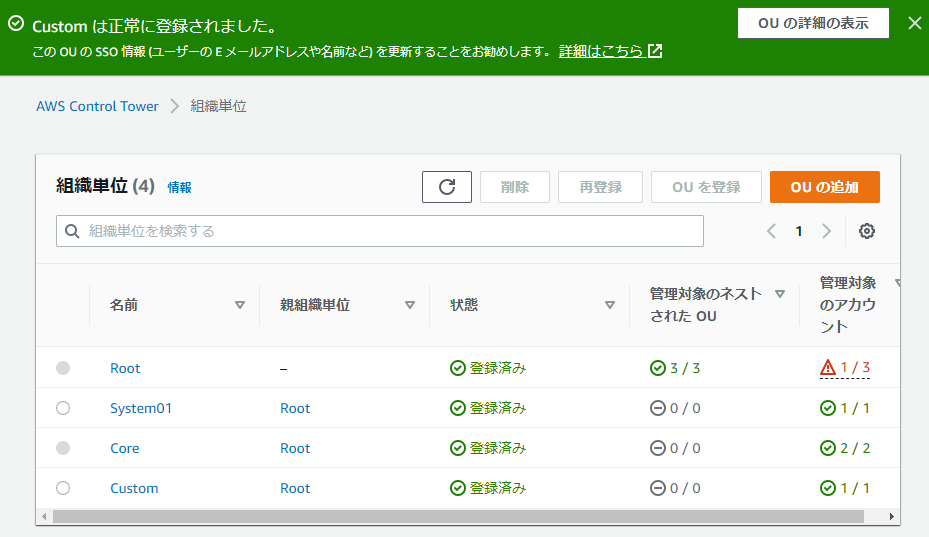This screenshot has height=537, width=929.
Task: Open the System01 OU link
Action: 141,408
